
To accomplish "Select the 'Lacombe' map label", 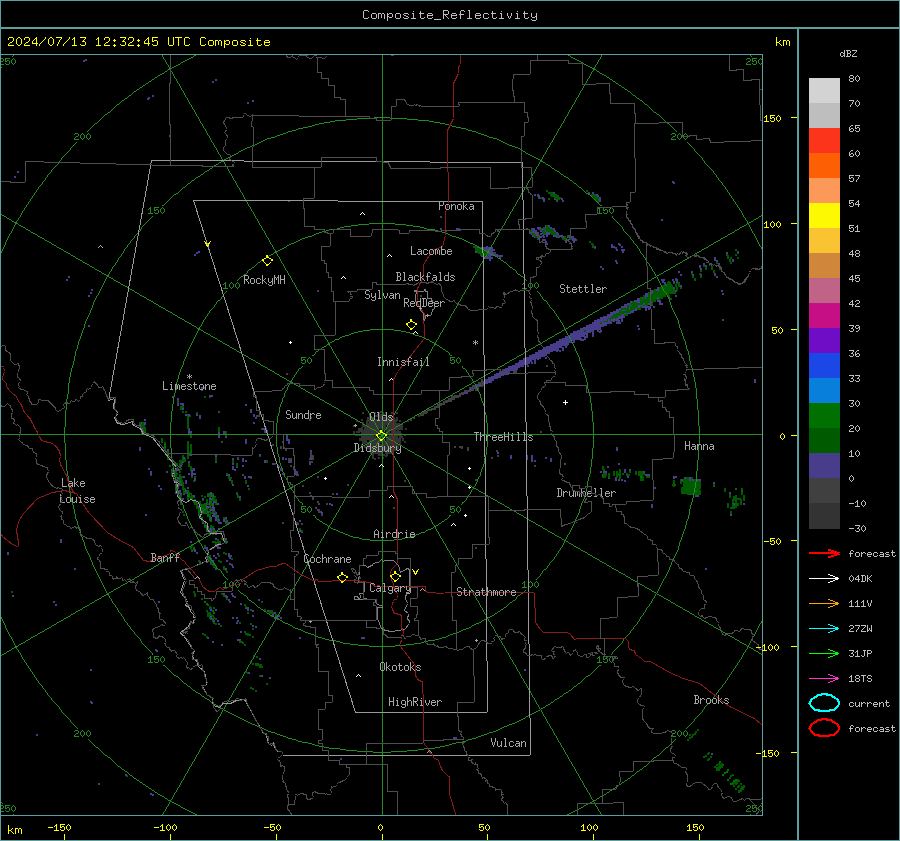I will point(431,251).
